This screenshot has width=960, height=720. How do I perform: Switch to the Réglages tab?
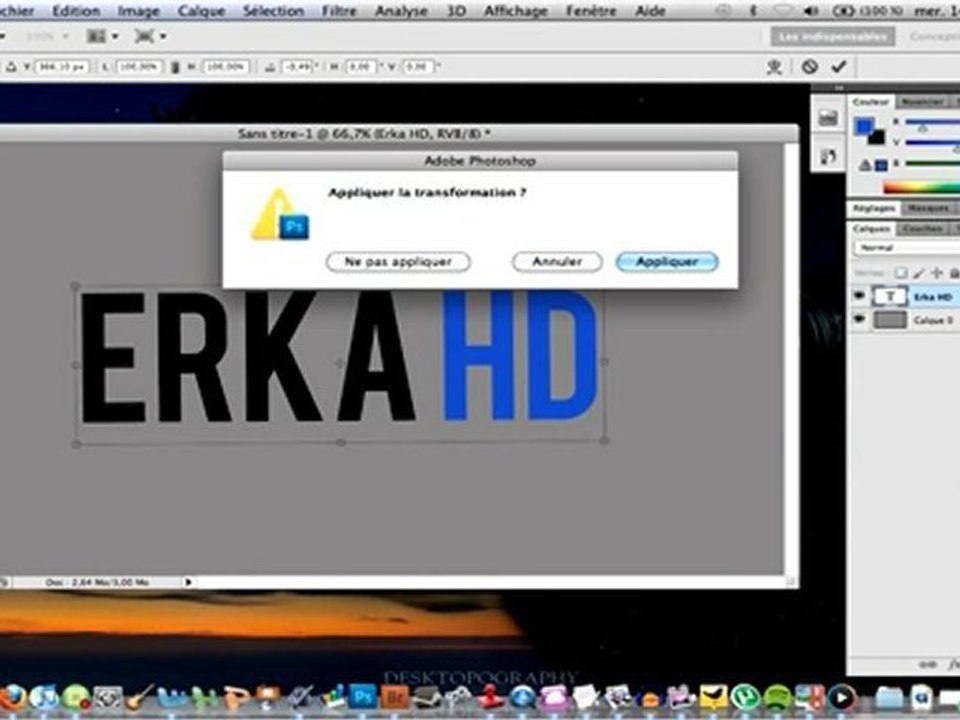coord(874,208)
